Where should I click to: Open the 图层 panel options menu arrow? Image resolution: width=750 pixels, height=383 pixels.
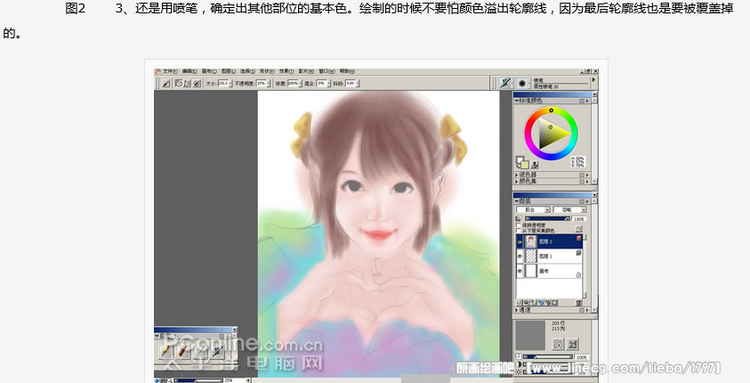coord(587,201)
